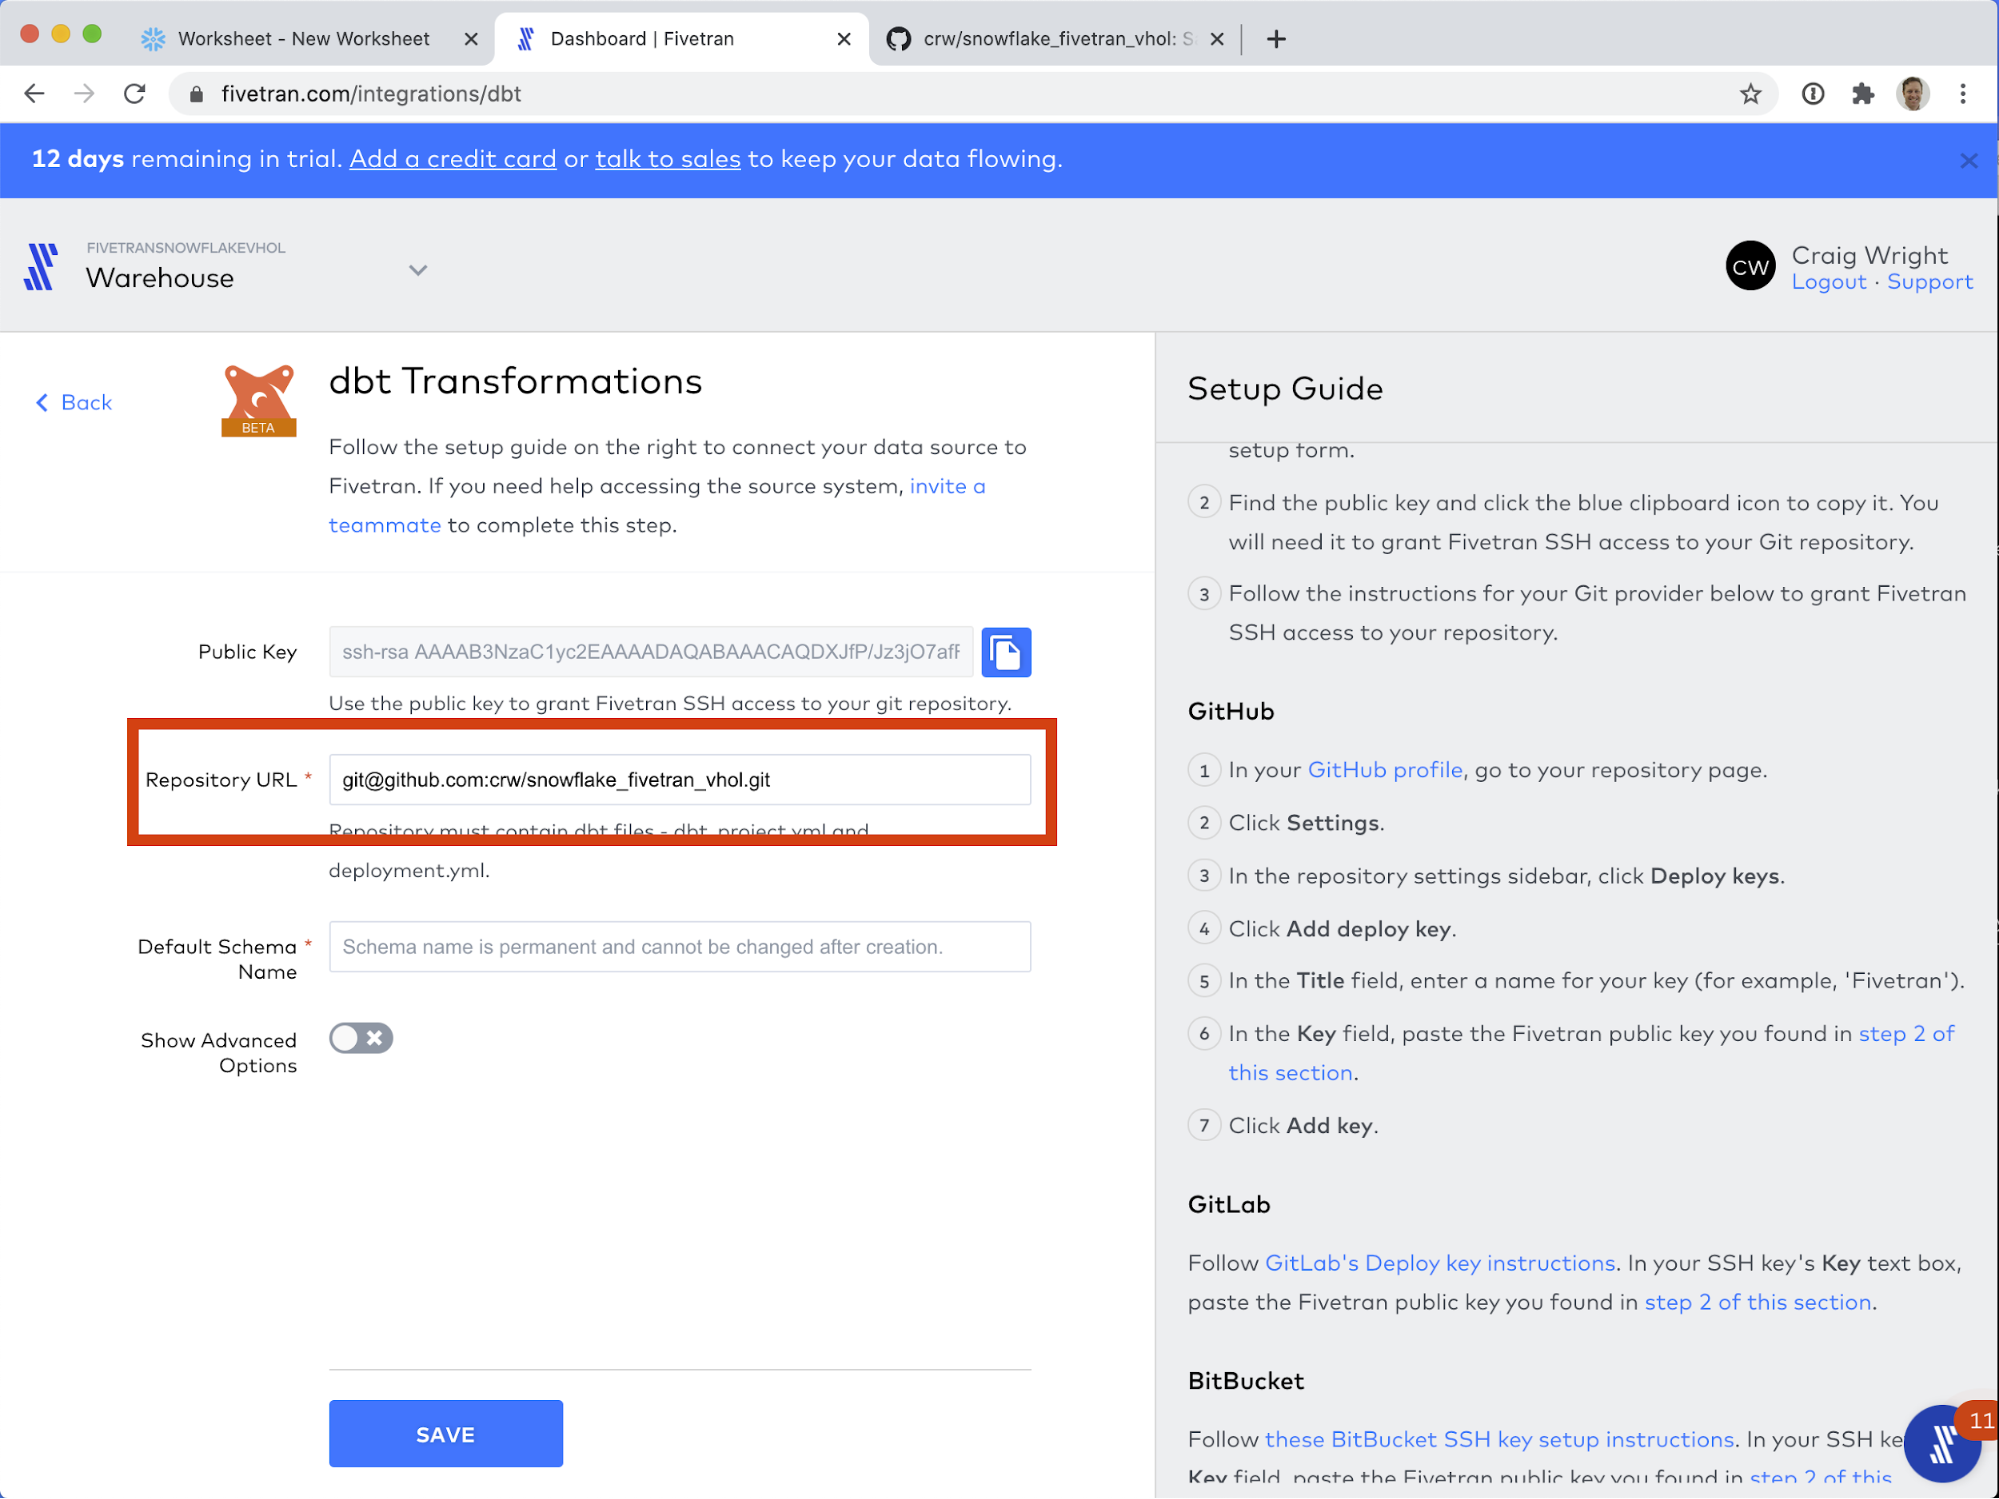This screenshot has width=1999, height=1499.
Task: Click the Repository URL input field
Action: click(x=679, y=780)
